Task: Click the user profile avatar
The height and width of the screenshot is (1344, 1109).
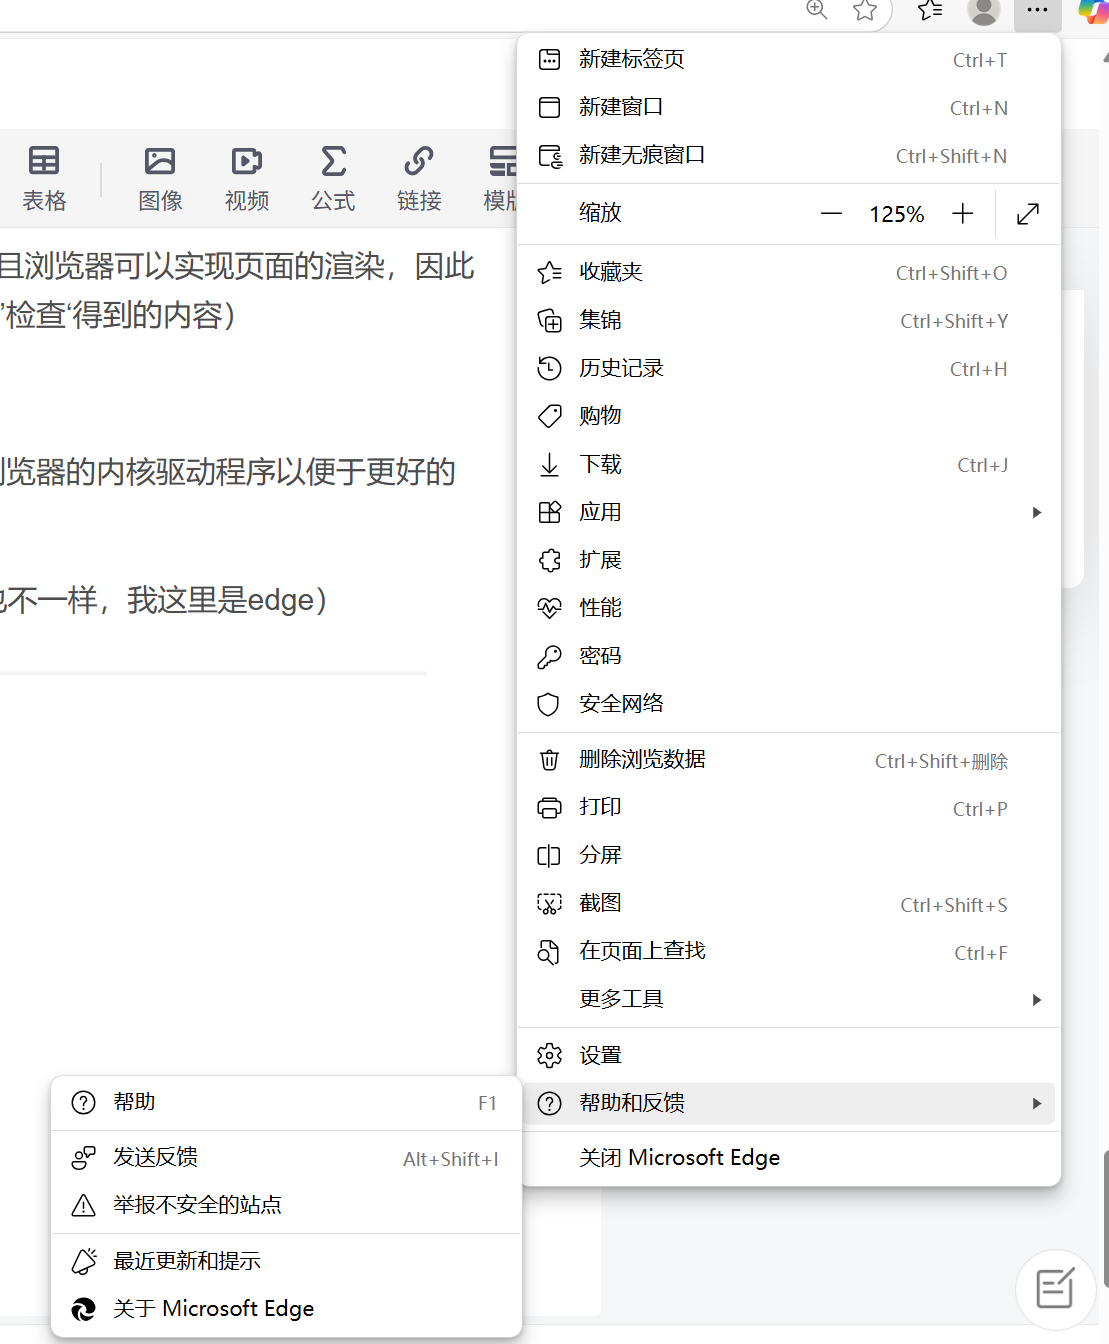Action: coord(984,11)
